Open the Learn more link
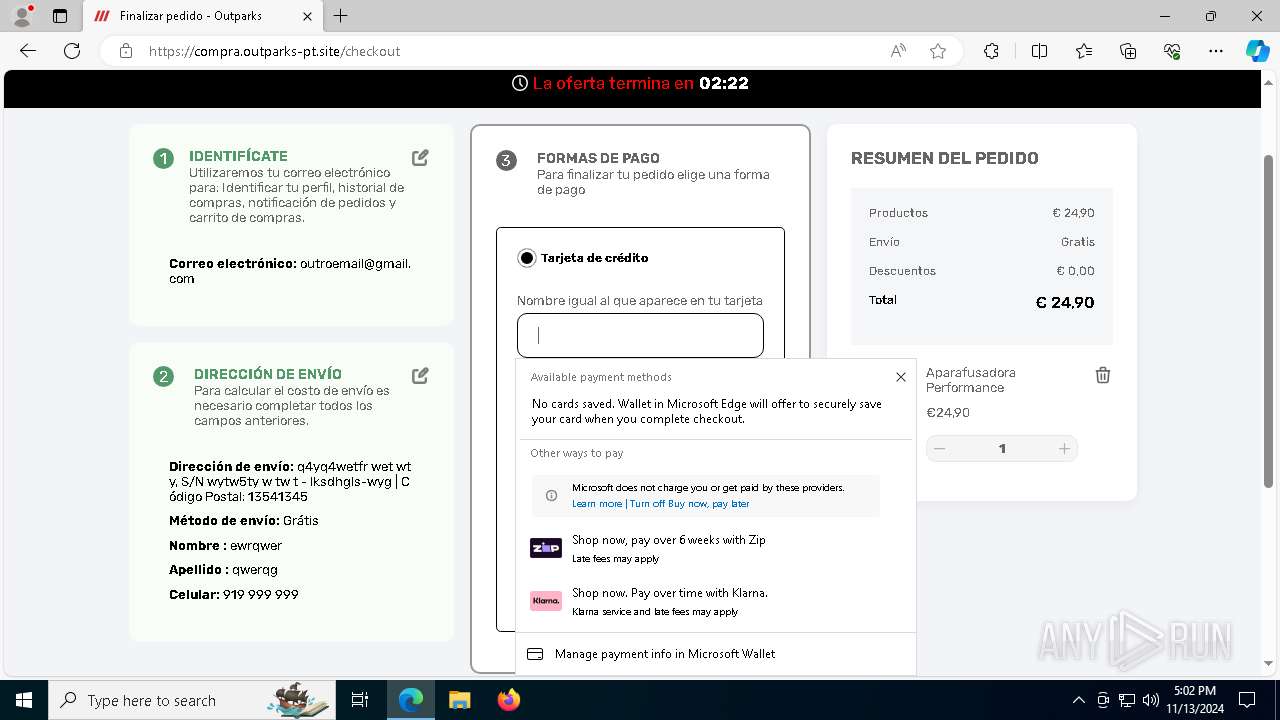Image resolution: width=1280 pixels, height=720 pixels. tap(597, 504)
